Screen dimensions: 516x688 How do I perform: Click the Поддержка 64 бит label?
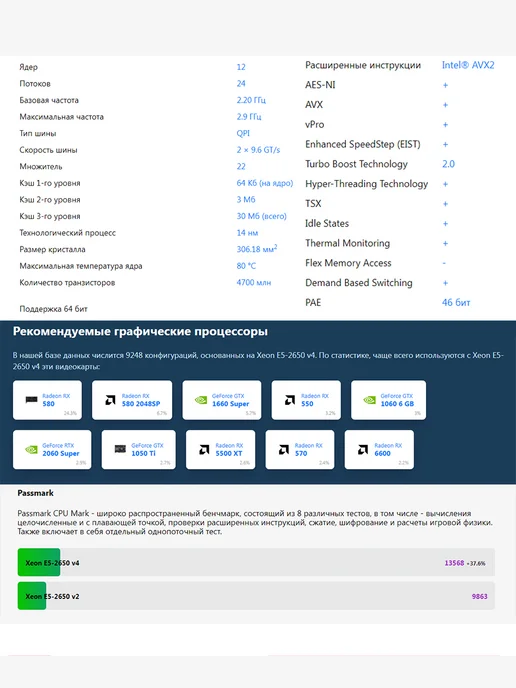[x=54, y=309]
